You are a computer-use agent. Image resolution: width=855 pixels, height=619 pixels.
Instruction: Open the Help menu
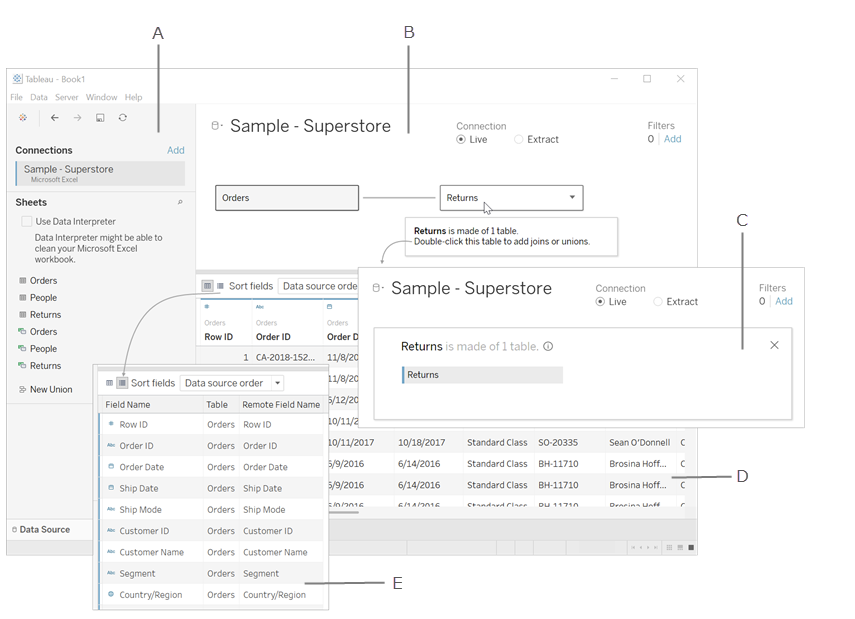coord(133,97)
